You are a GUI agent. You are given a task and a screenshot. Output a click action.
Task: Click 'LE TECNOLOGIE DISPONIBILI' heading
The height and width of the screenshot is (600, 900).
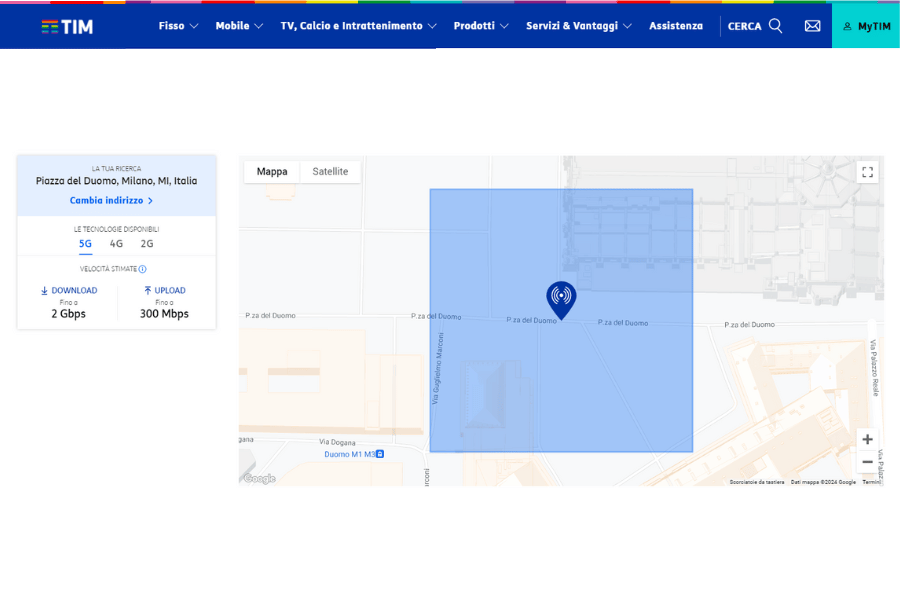pos(117,229)
